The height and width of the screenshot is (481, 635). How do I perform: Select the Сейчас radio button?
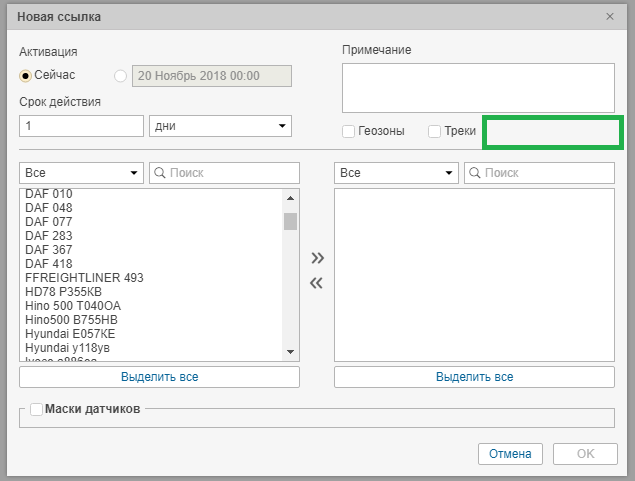click(26, 75)
